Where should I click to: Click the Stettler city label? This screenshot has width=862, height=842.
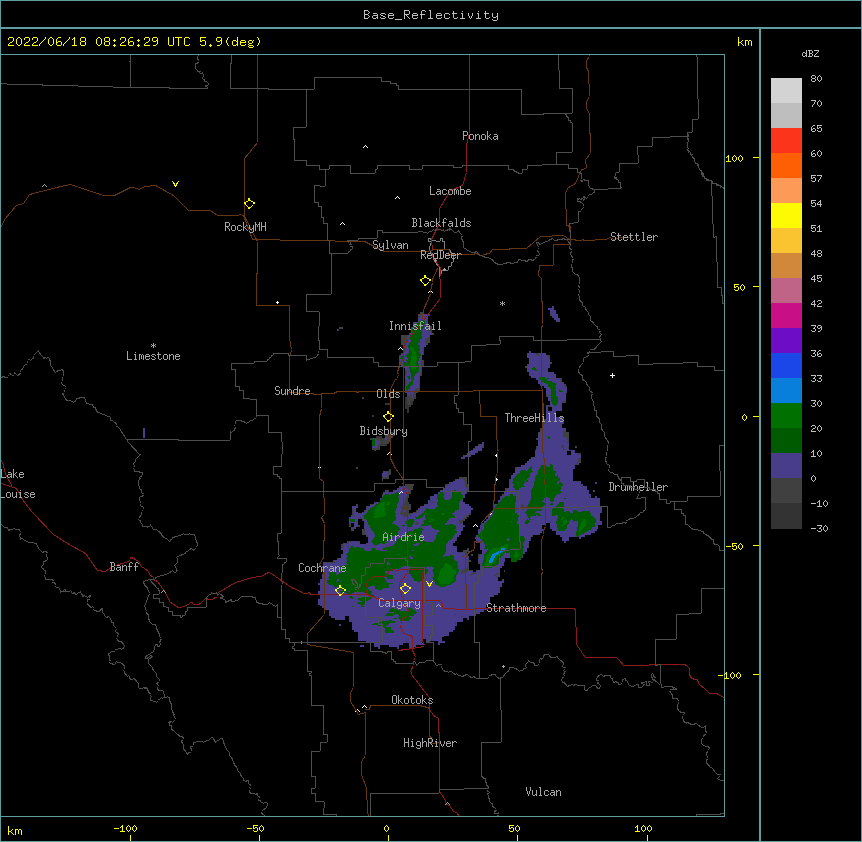(x=634, y=237)
